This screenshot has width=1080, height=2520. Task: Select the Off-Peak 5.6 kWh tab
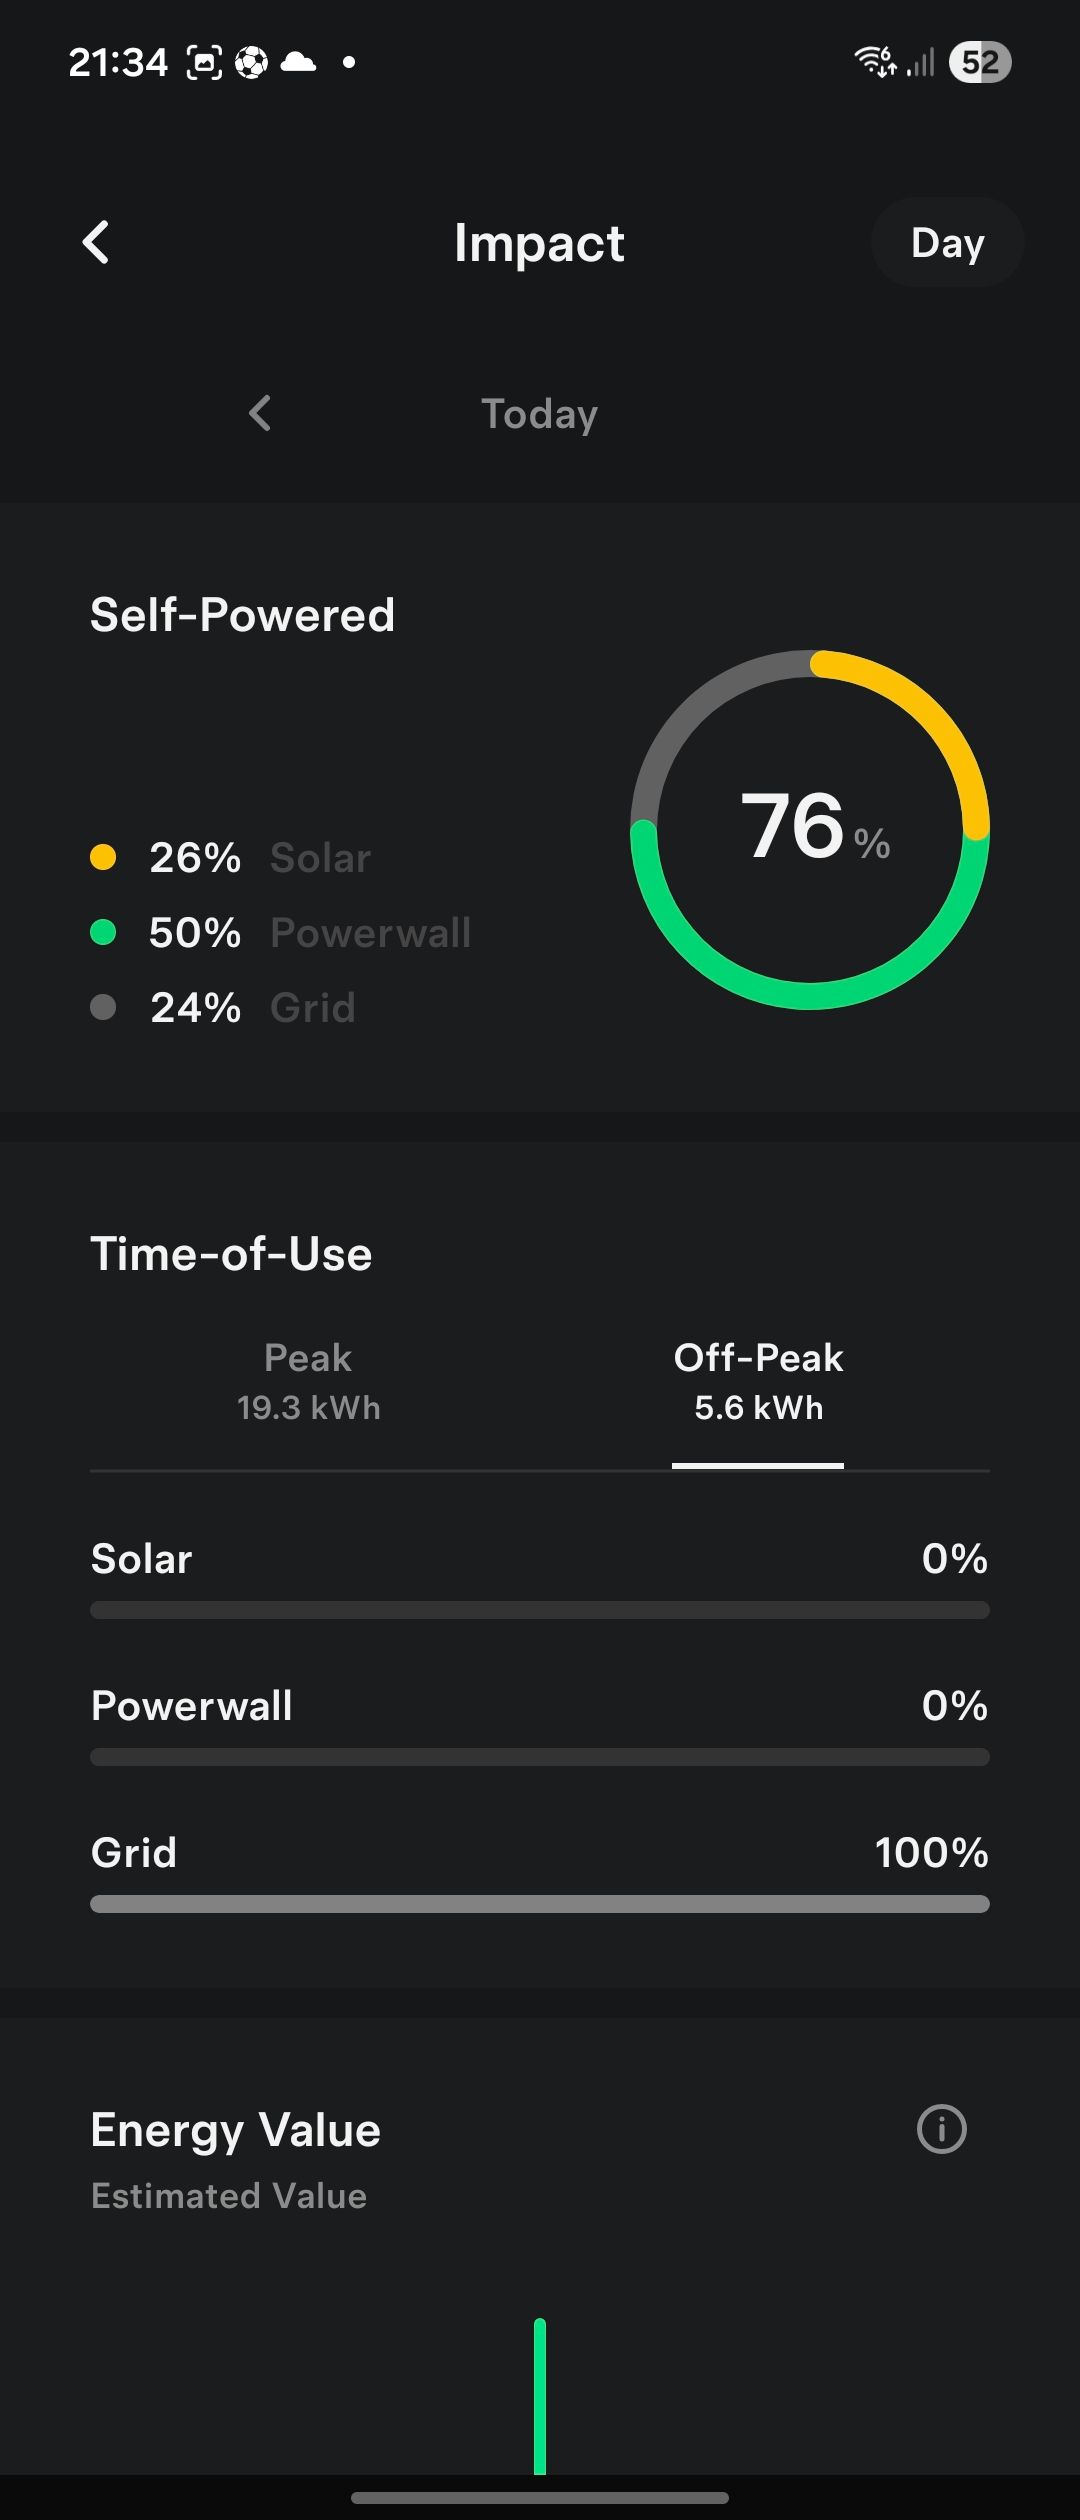coord(758,1382)
